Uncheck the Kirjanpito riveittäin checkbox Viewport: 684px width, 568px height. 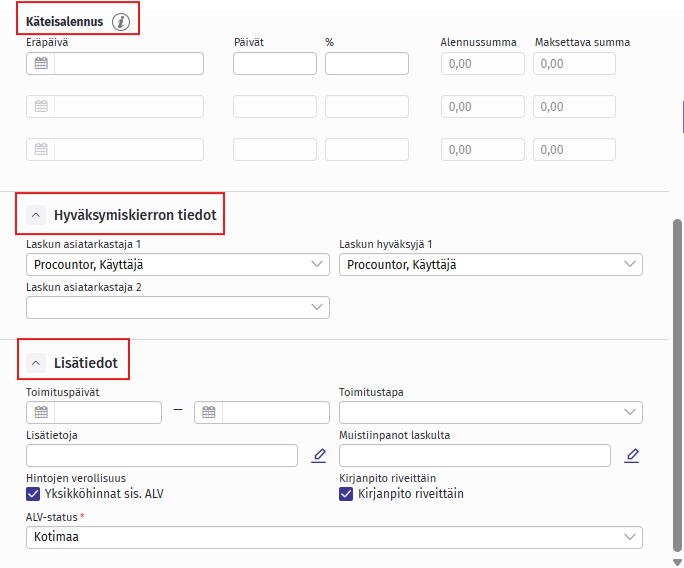click(x=347, y=494)
